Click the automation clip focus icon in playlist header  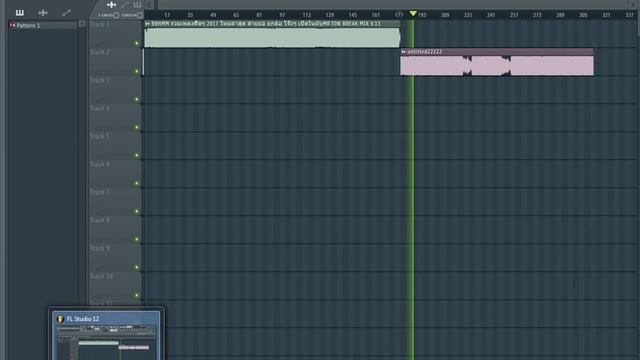point(125,4)
